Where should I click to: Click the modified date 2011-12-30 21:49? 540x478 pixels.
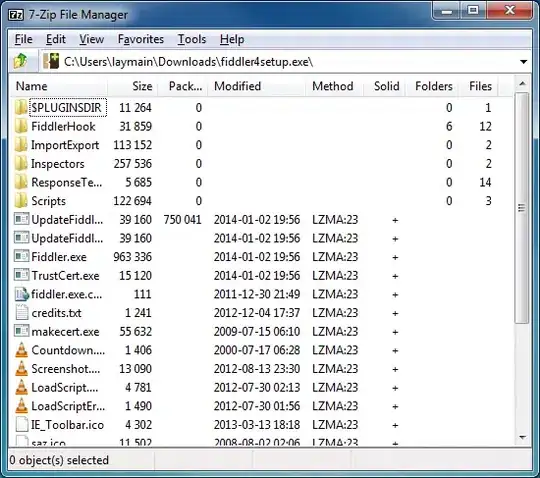click(257, 294)
